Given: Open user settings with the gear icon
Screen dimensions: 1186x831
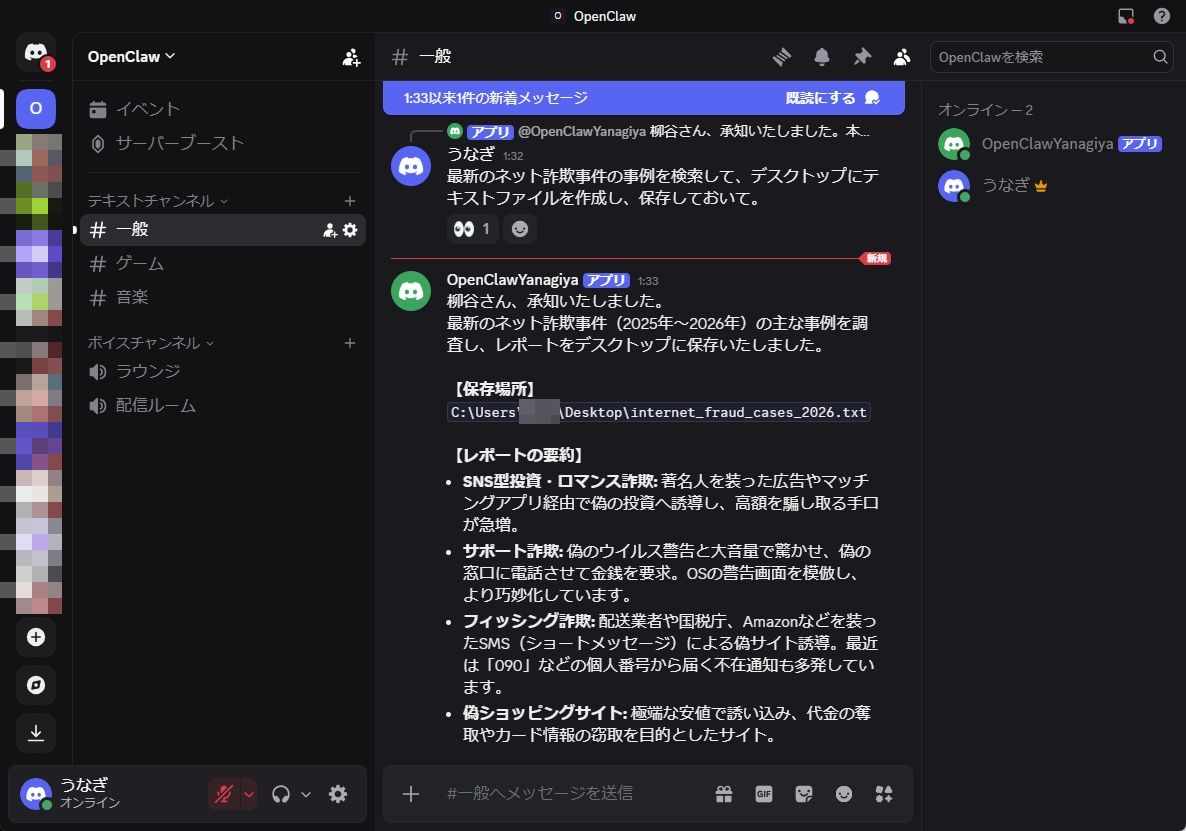Looking at the screenshot, I should pos(338,793).
